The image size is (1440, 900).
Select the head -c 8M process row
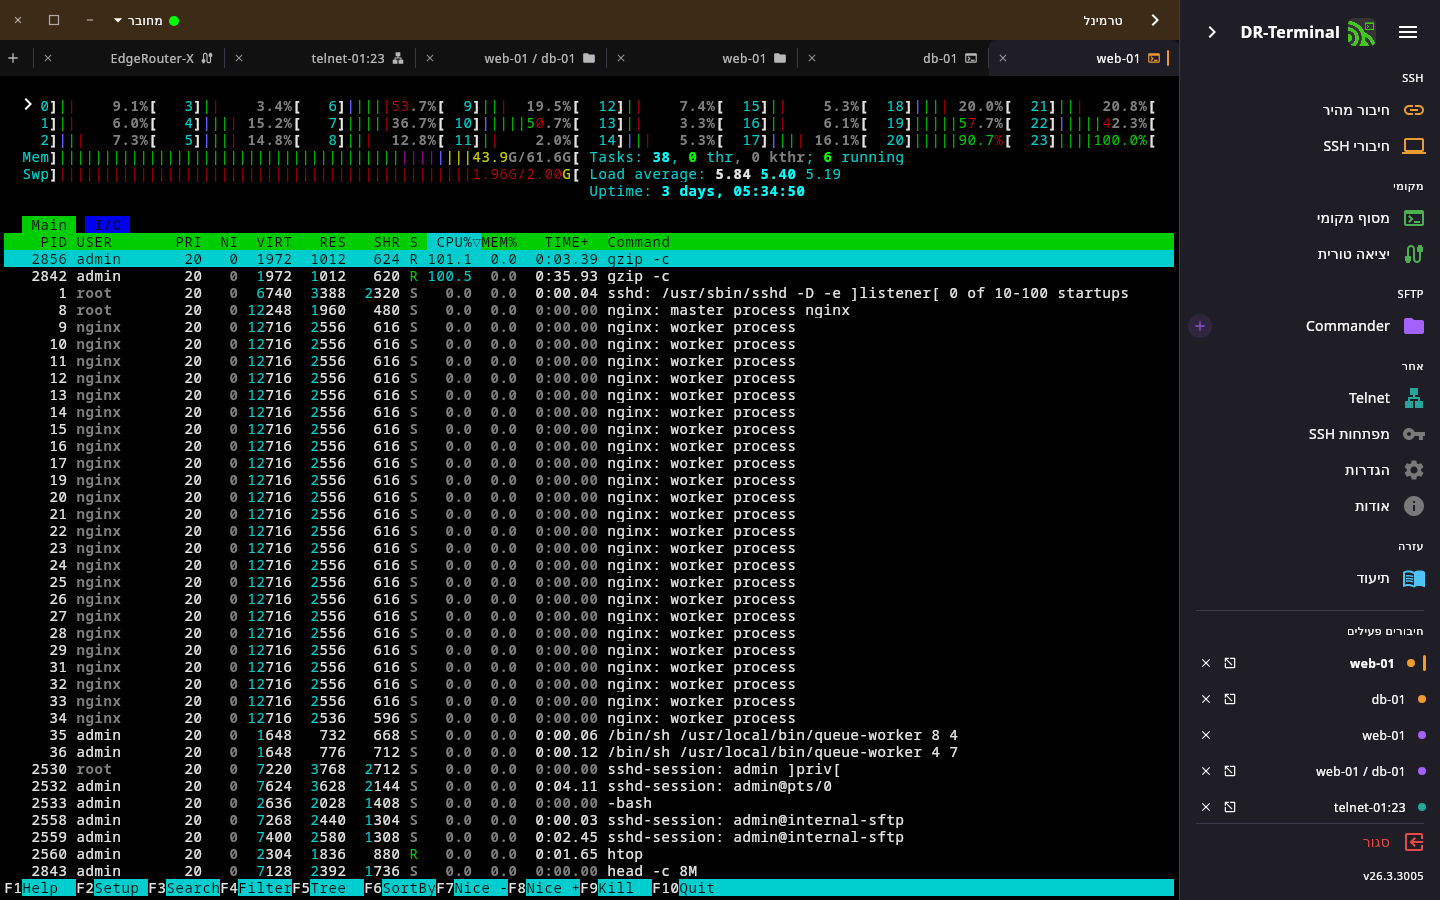click(x=588, y=871)
